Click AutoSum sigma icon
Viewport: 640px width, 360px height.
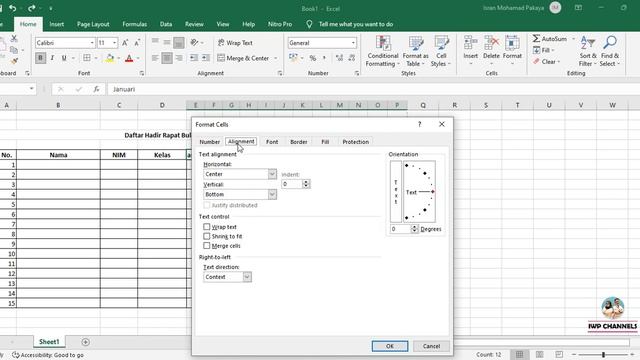[x=536, y=38]
